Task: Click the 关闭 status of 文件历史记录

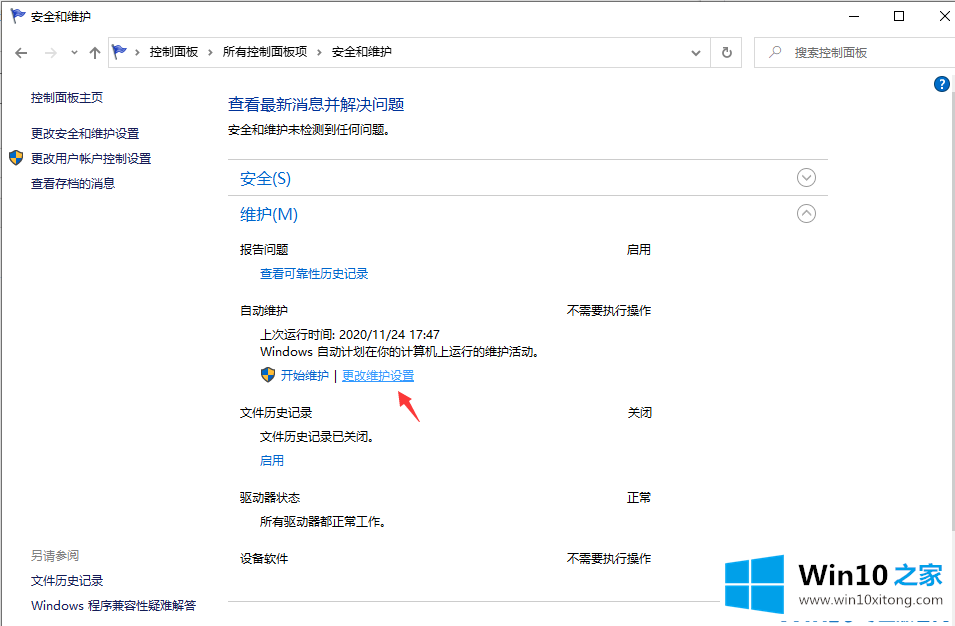Action: 640,413
